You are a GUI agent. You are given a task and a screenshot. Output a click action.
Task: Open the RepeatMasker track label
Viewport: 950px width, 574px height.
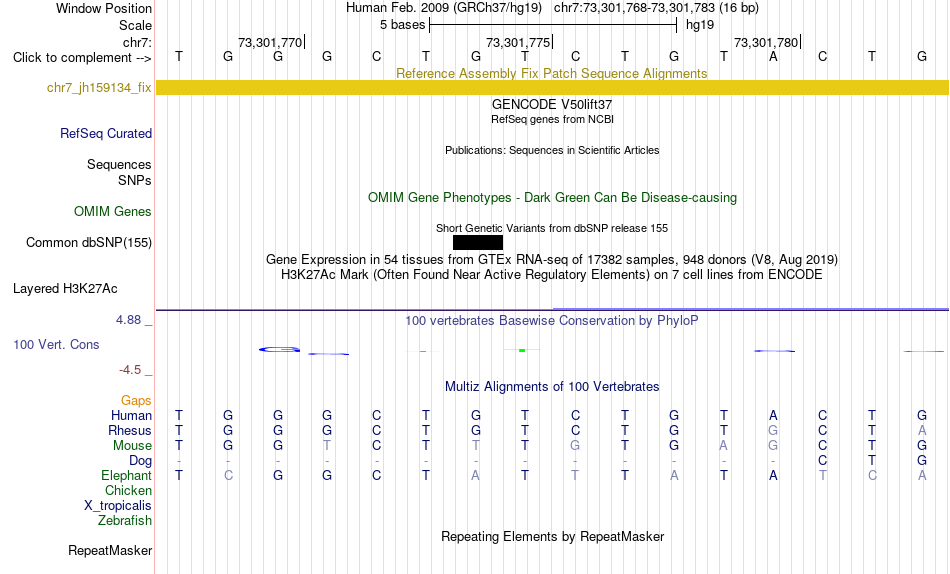[x=110, y=550]
